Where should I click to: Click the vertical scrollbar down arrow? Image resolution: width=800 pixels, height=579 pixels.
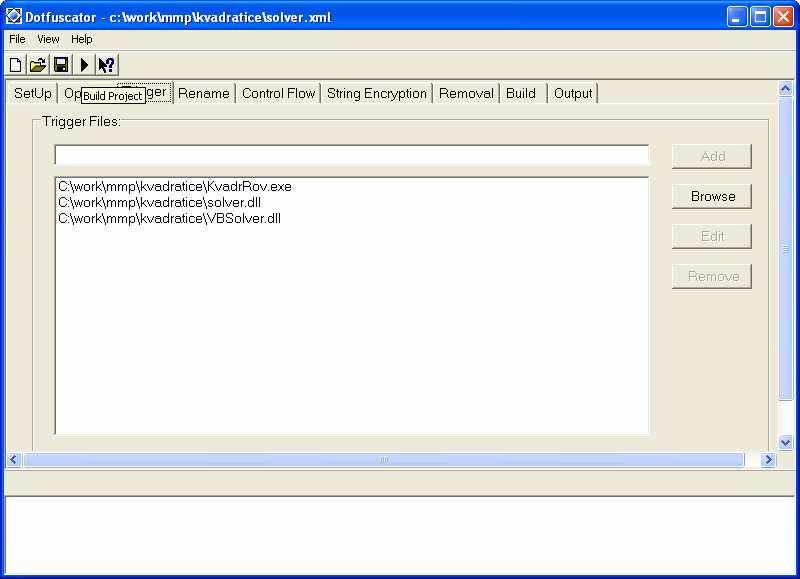[786, 442]
